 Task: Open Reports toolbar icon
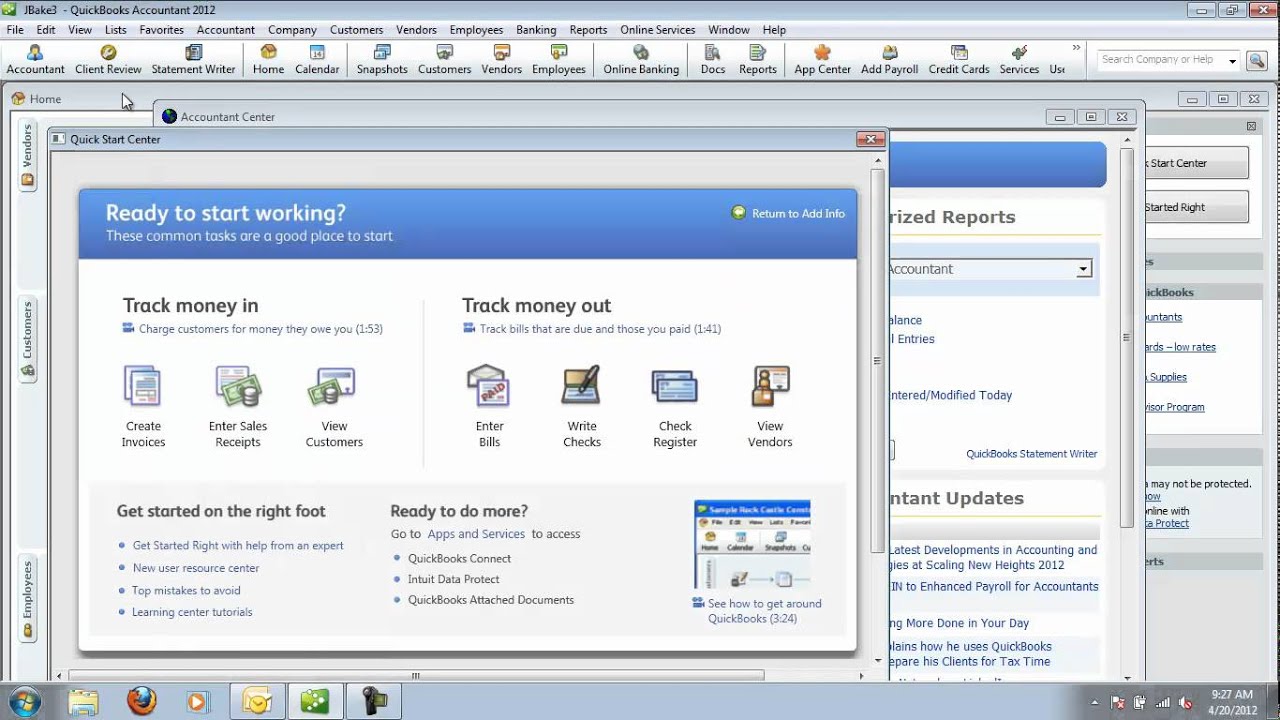758,60
